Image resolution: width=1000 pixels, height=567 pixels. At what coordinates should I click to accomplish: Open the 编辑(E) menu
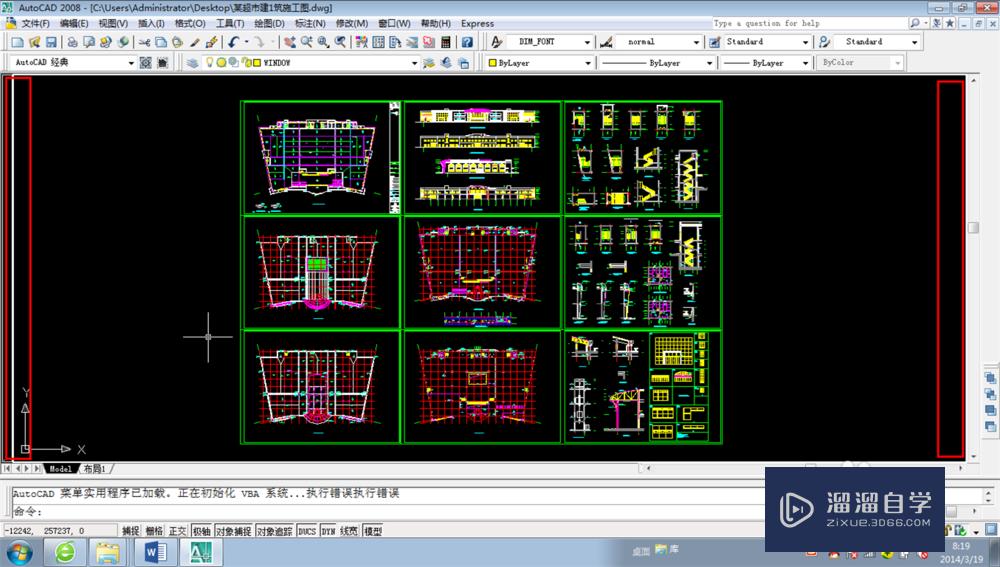click(74, 23)
